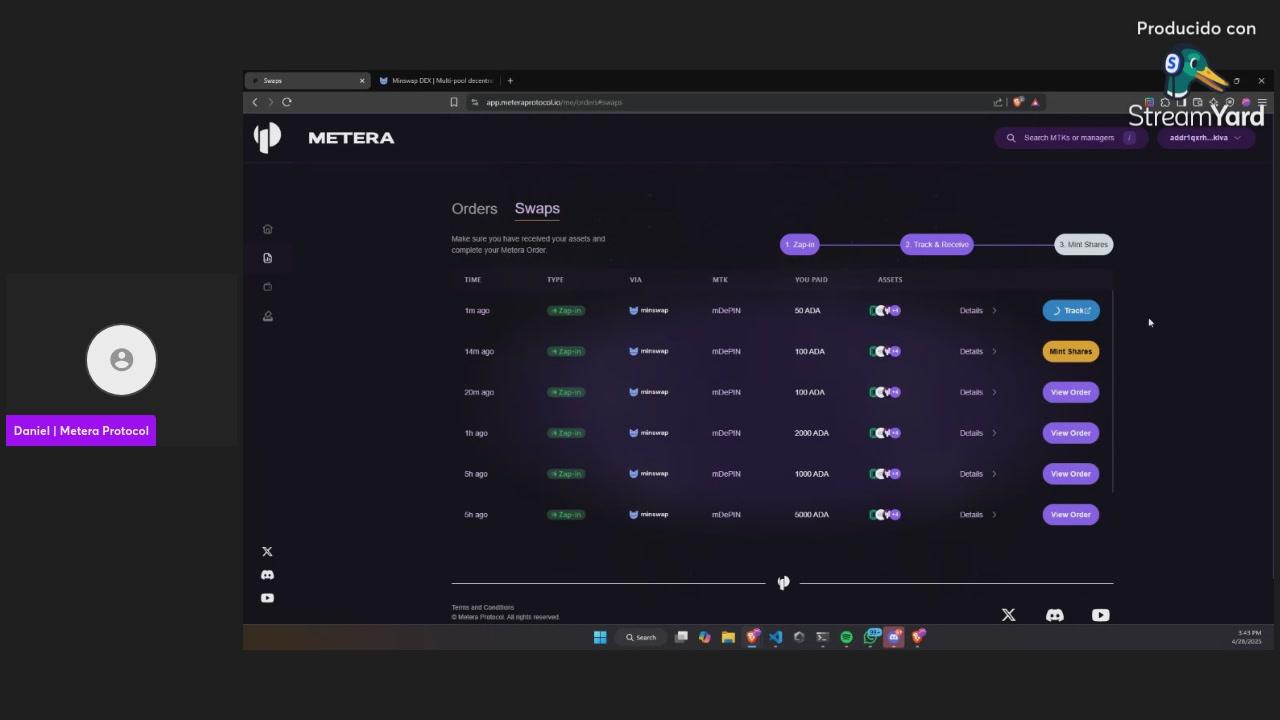1280x720 pixels.
Task: Click the Metera logo icon
Action: pos(267,138)
